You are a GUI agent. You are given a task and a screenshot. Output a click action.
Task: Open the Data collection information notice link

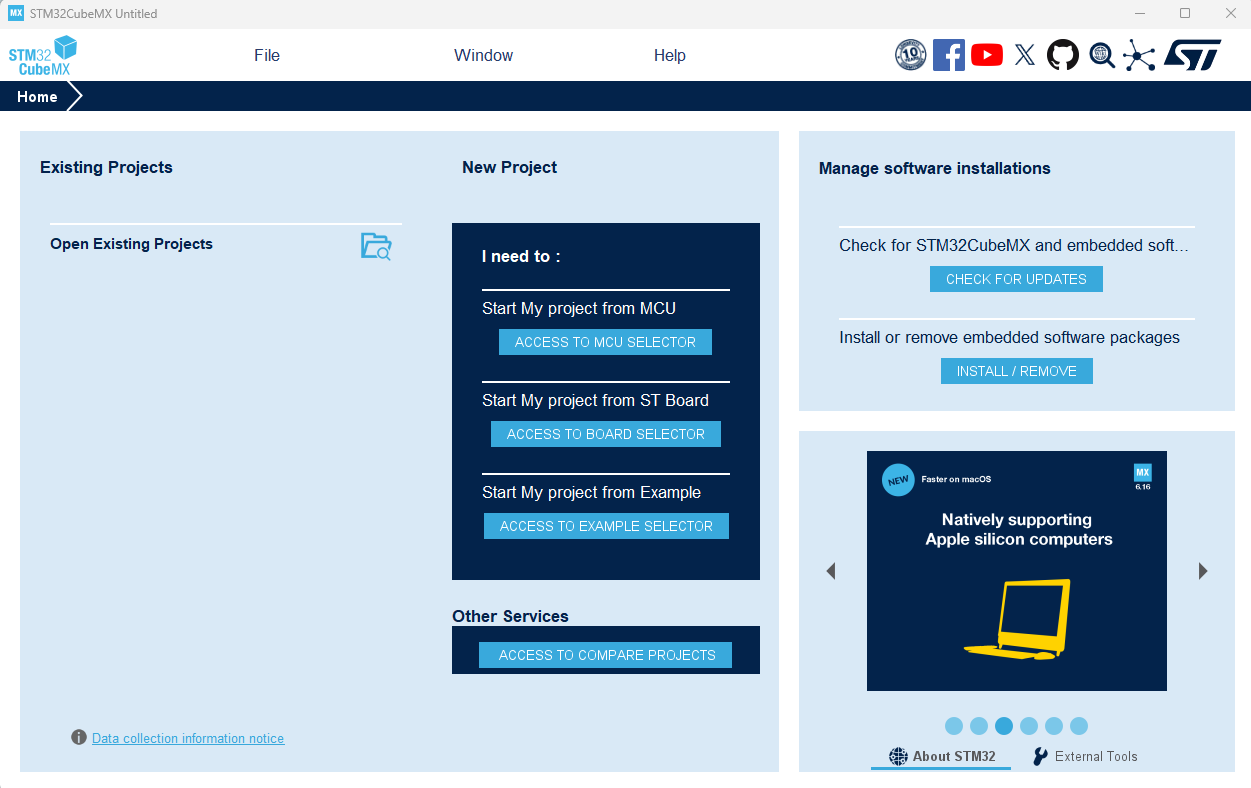point(188,739)
